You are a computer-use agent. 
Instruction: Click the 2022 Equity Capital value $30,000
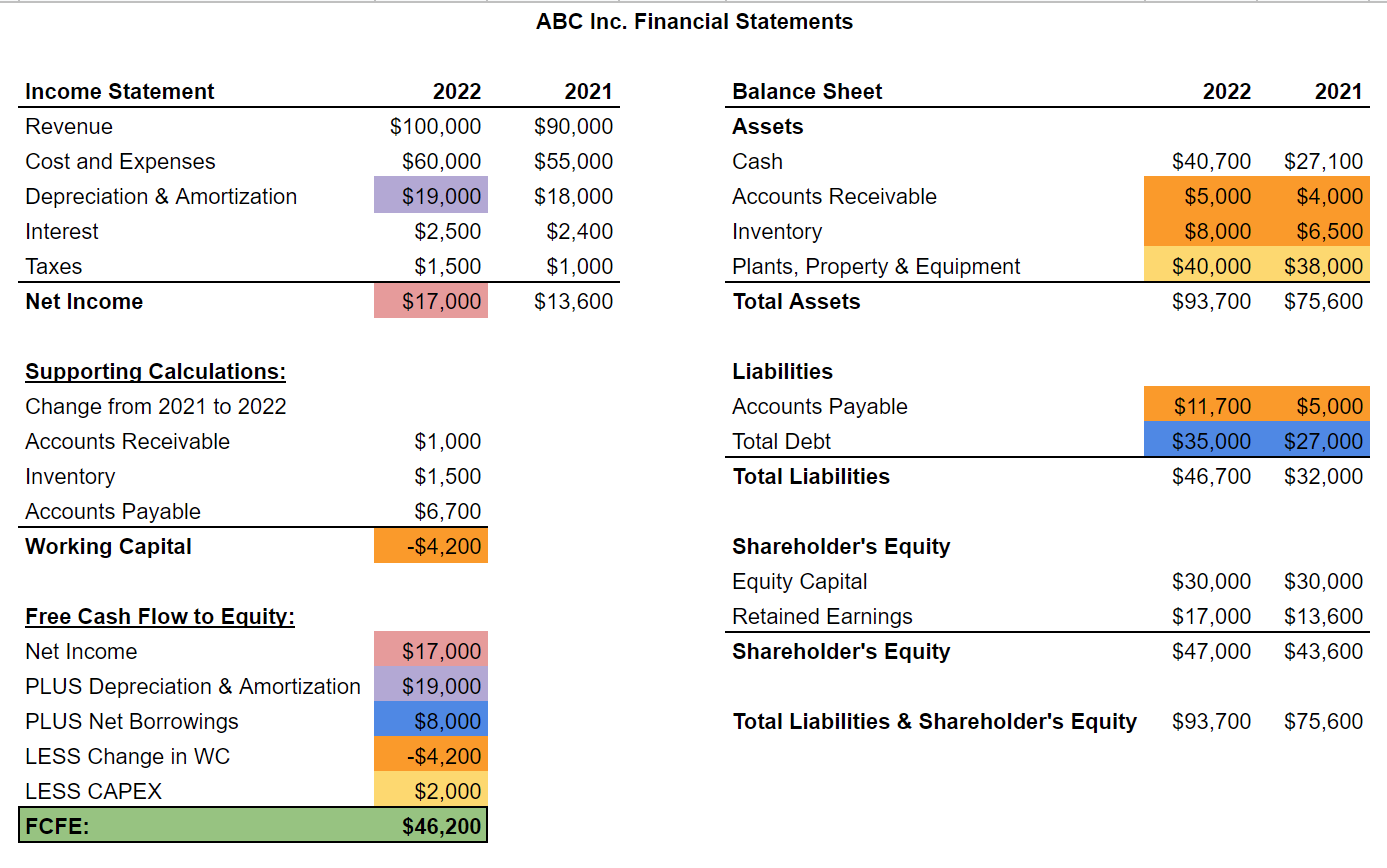1211,581
